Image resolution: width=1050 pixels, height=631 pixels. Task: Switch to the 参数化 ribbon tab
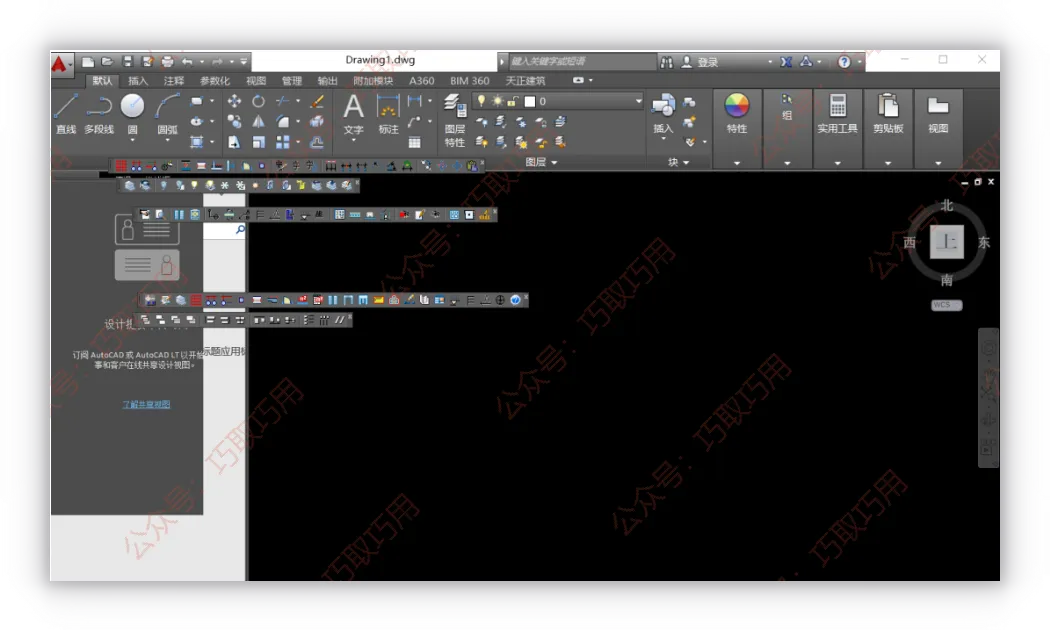(x=215, y=80)
